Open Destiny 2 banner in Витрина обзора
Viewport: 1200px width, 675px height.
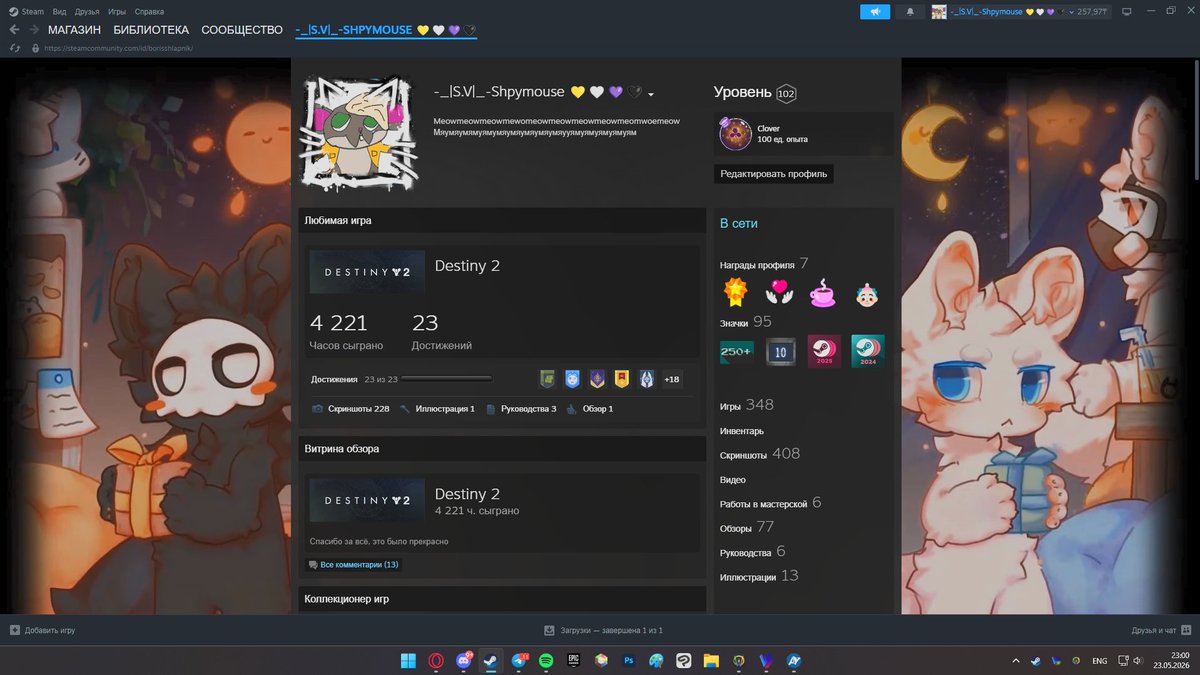click(x=367, y=500)
